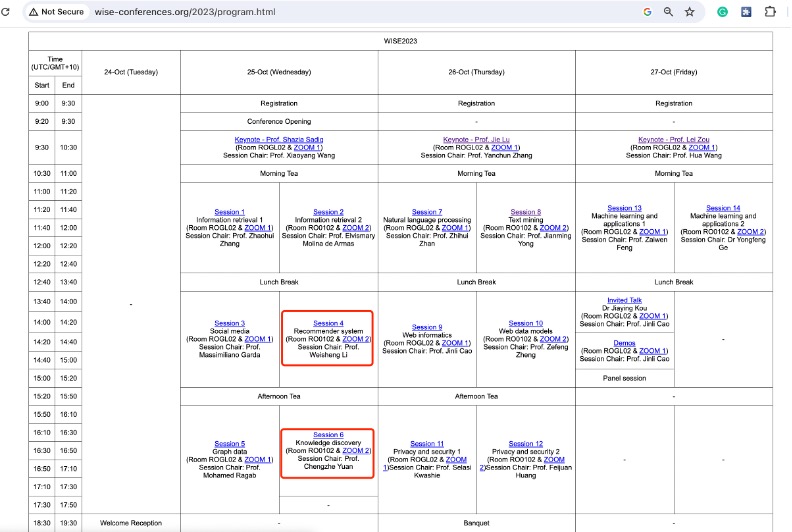Open Session 5 Graph data link
The height and width of the screenshot is (532, 792).
229,444
